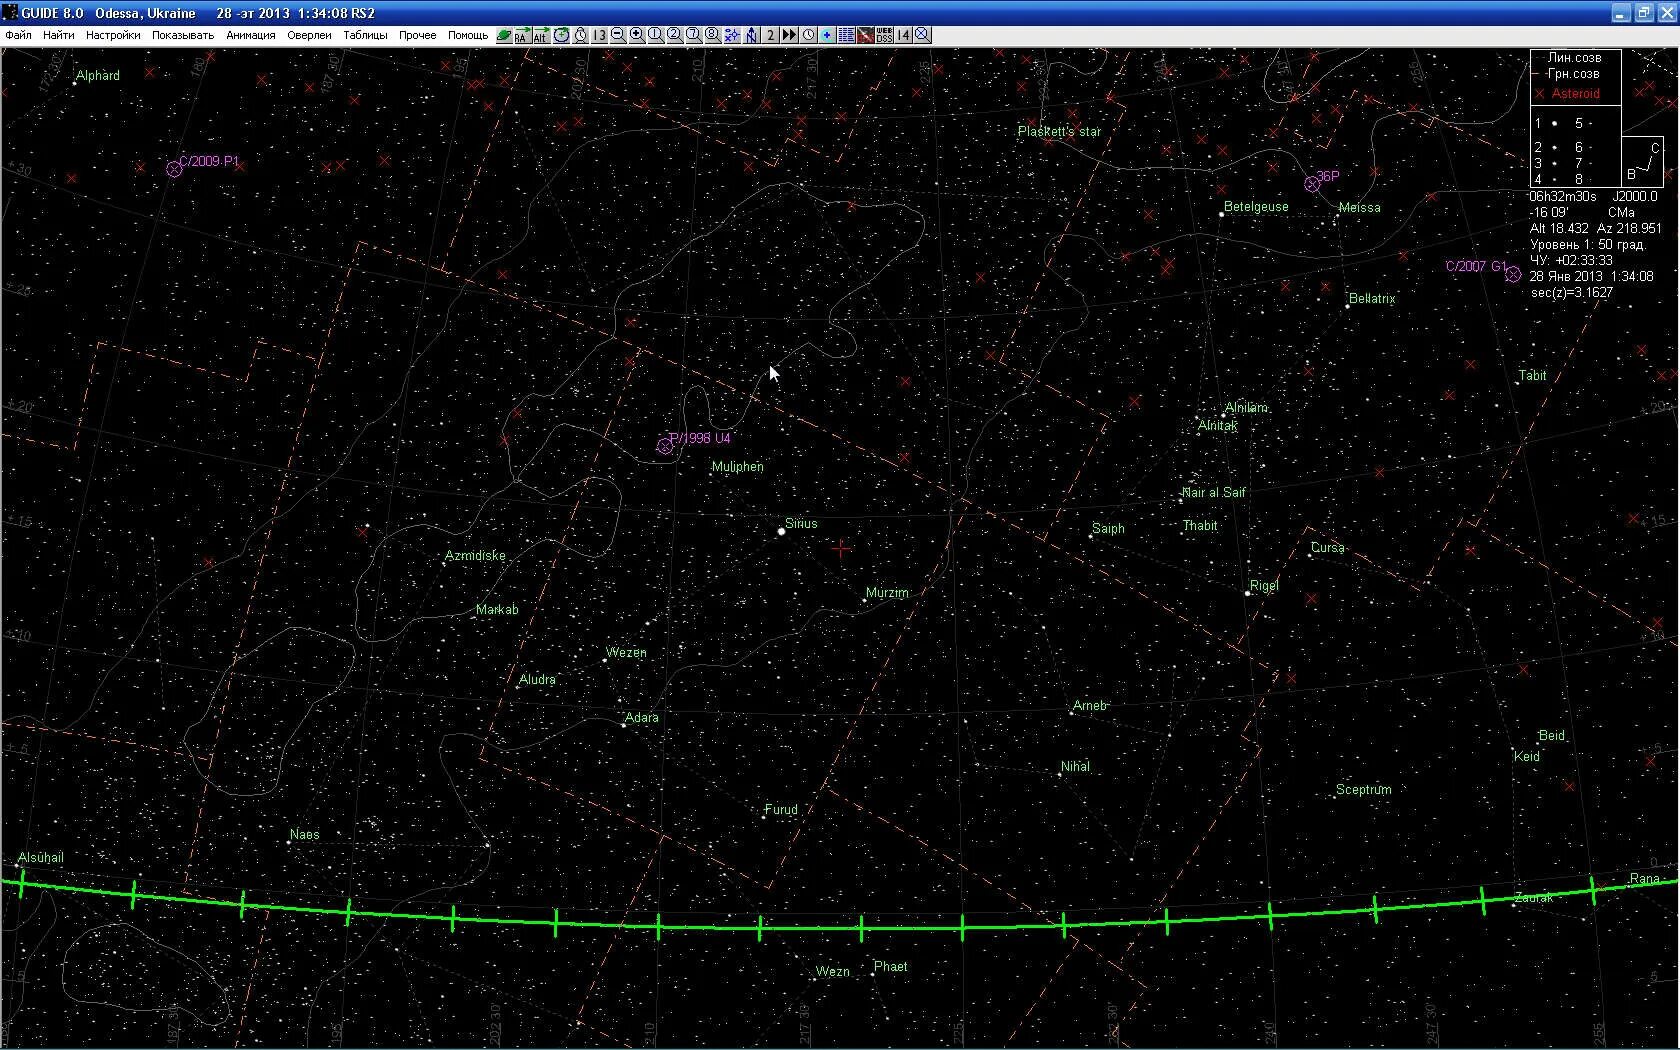
Task: Click the magnifier icon numbered 1
Action: [656, 35]
